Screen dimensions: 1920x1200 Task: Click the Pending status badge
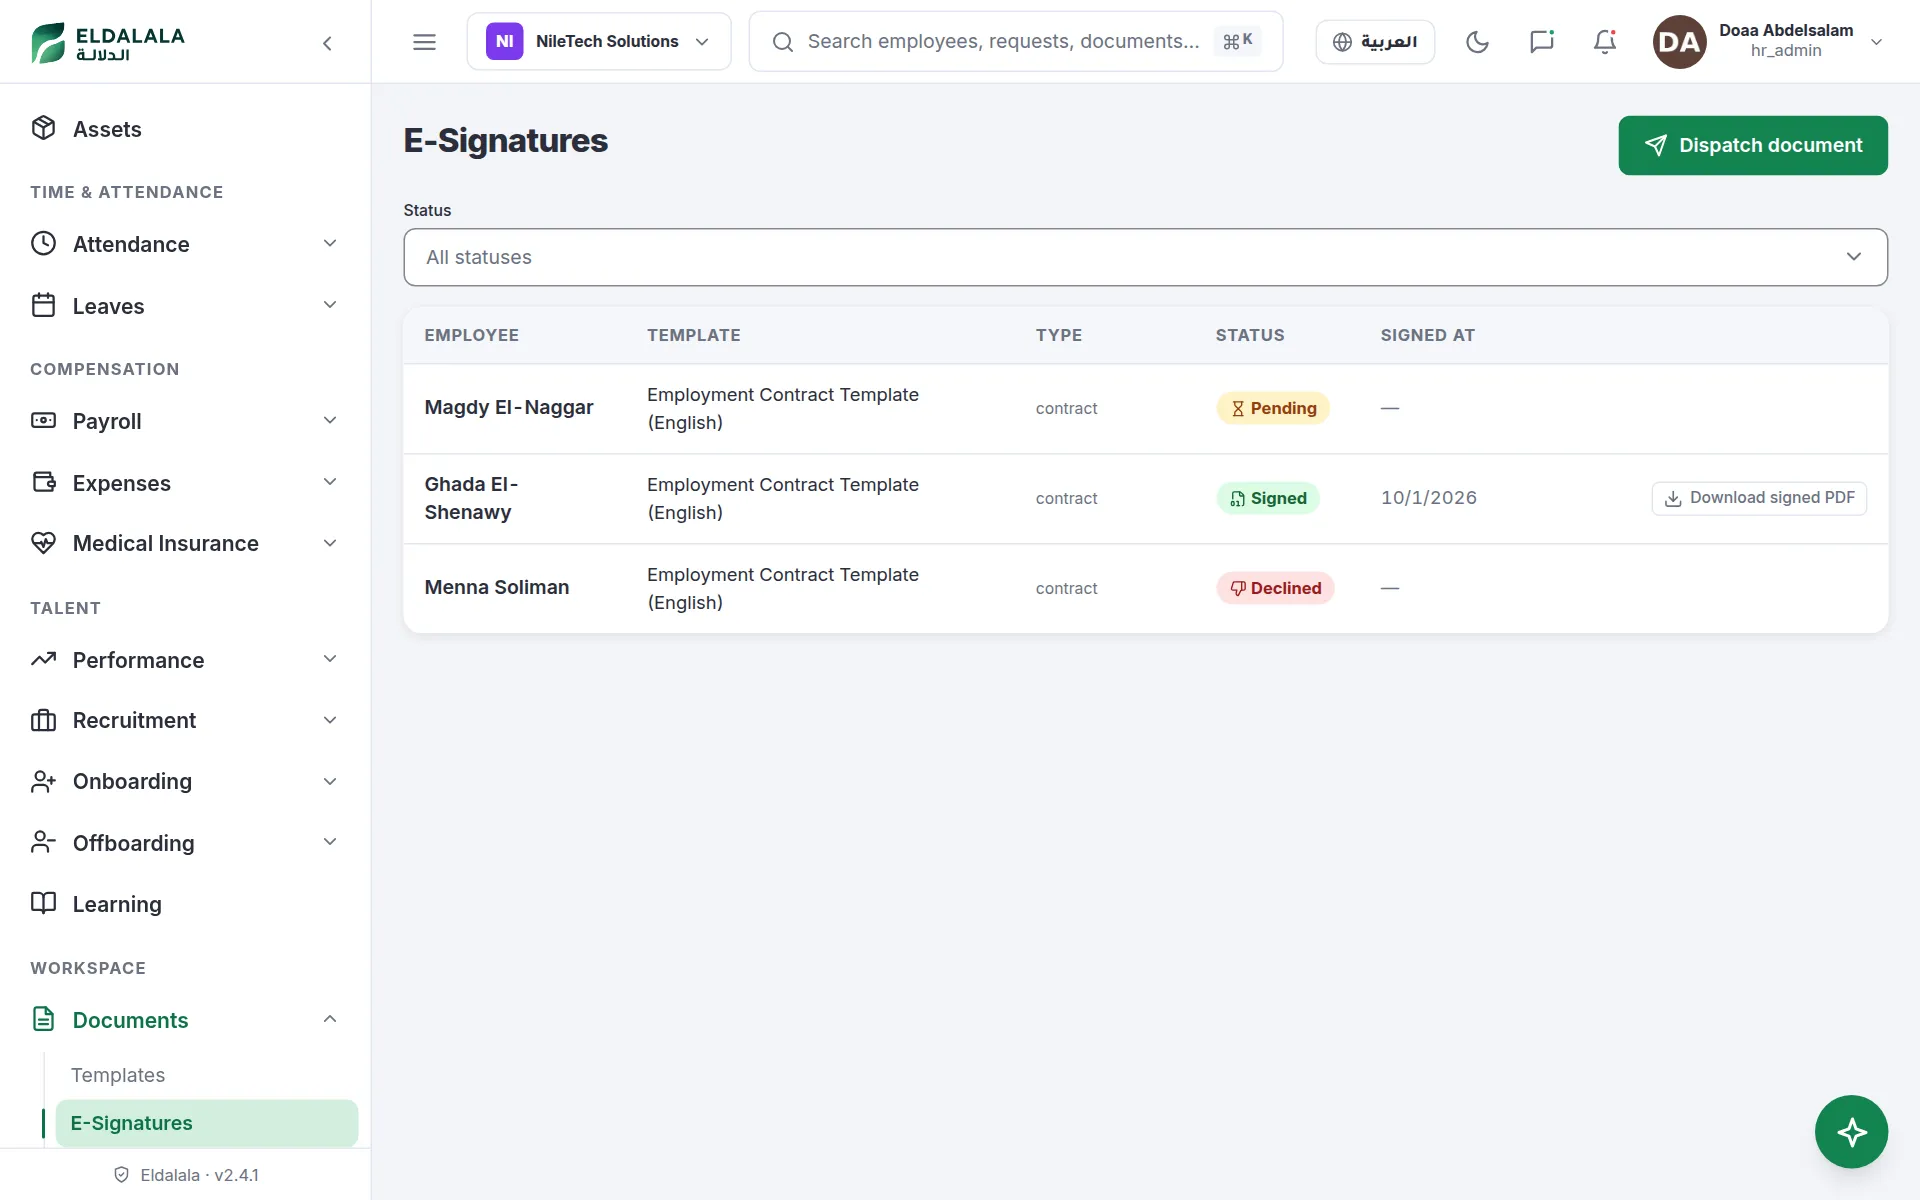(x=1273, y=408)
